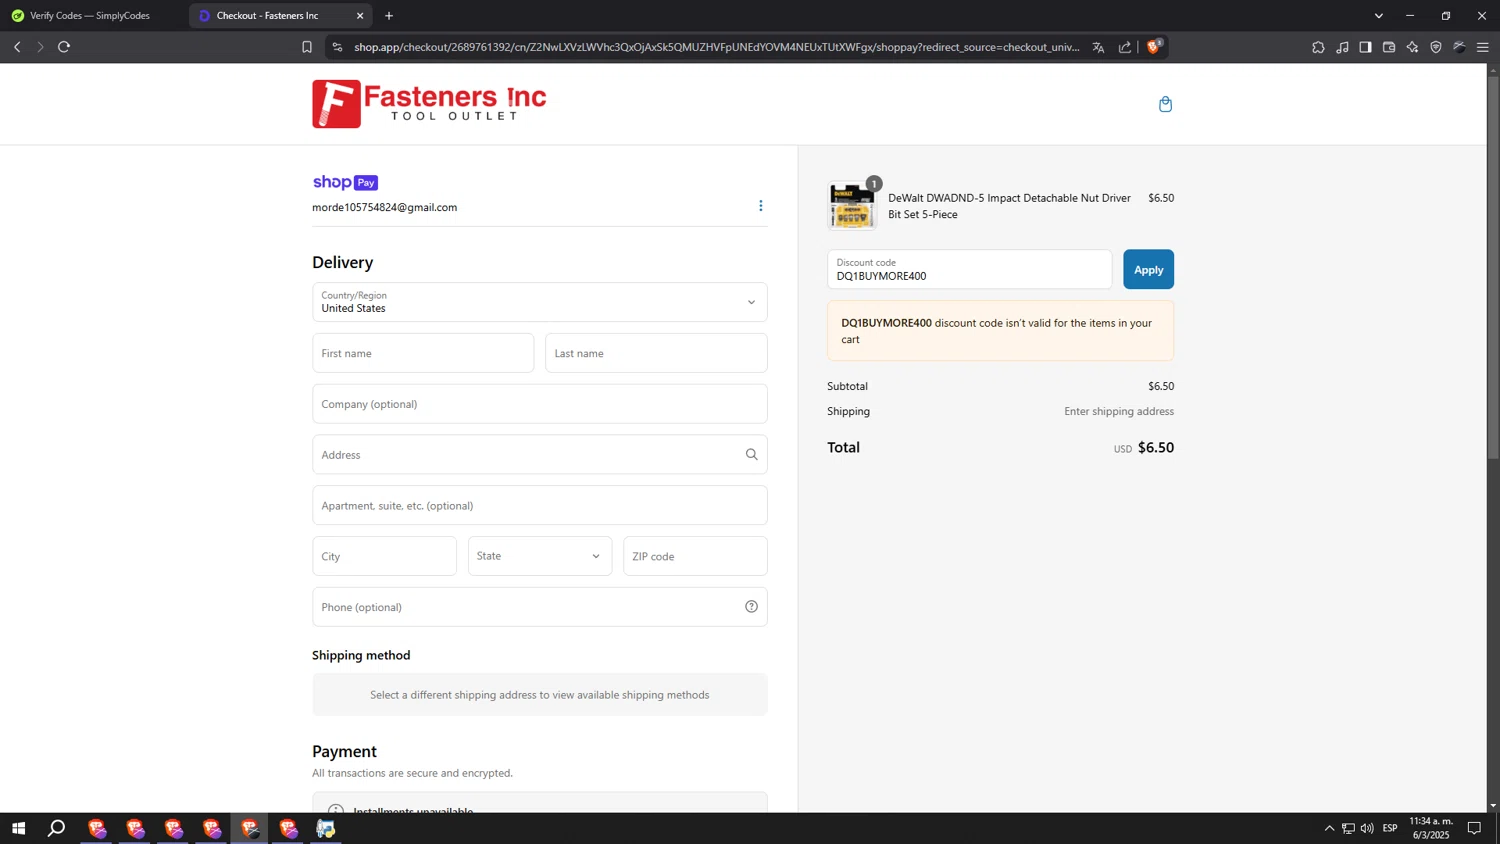Click the page vertical scrollbar
Viewport: 1500px width, 844px height.
click(1493, 270)
